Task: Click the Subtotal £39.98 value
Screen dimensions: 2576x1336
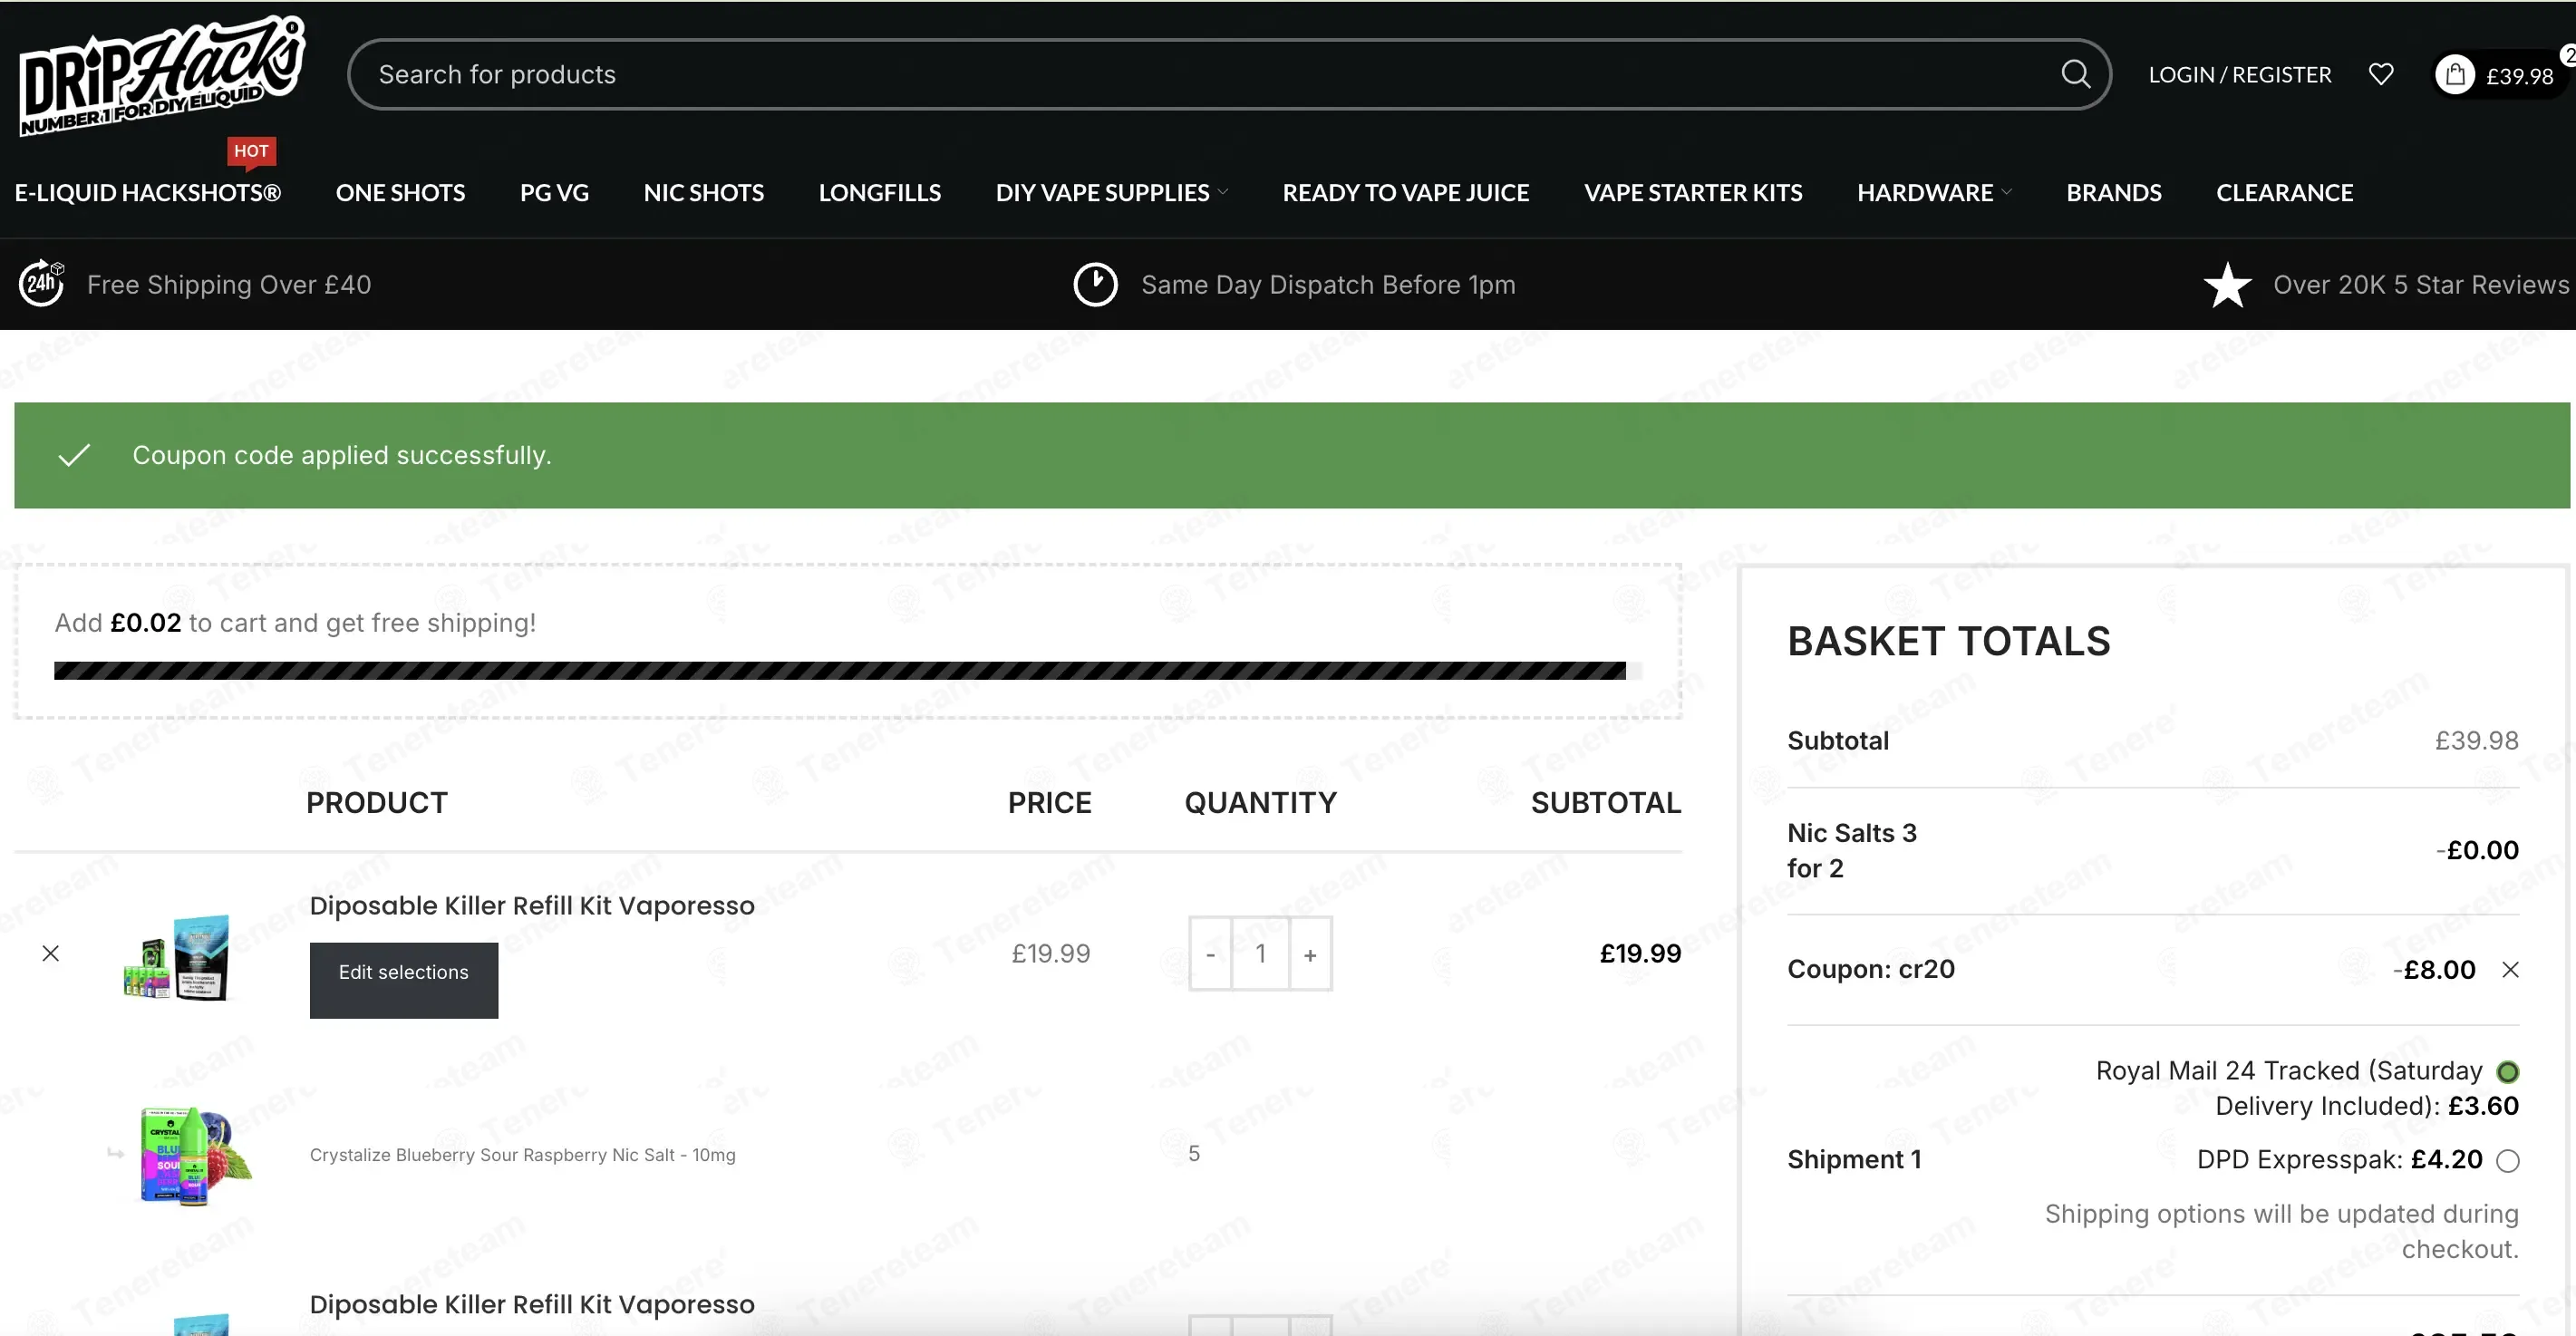Action: coord(2476,740)
